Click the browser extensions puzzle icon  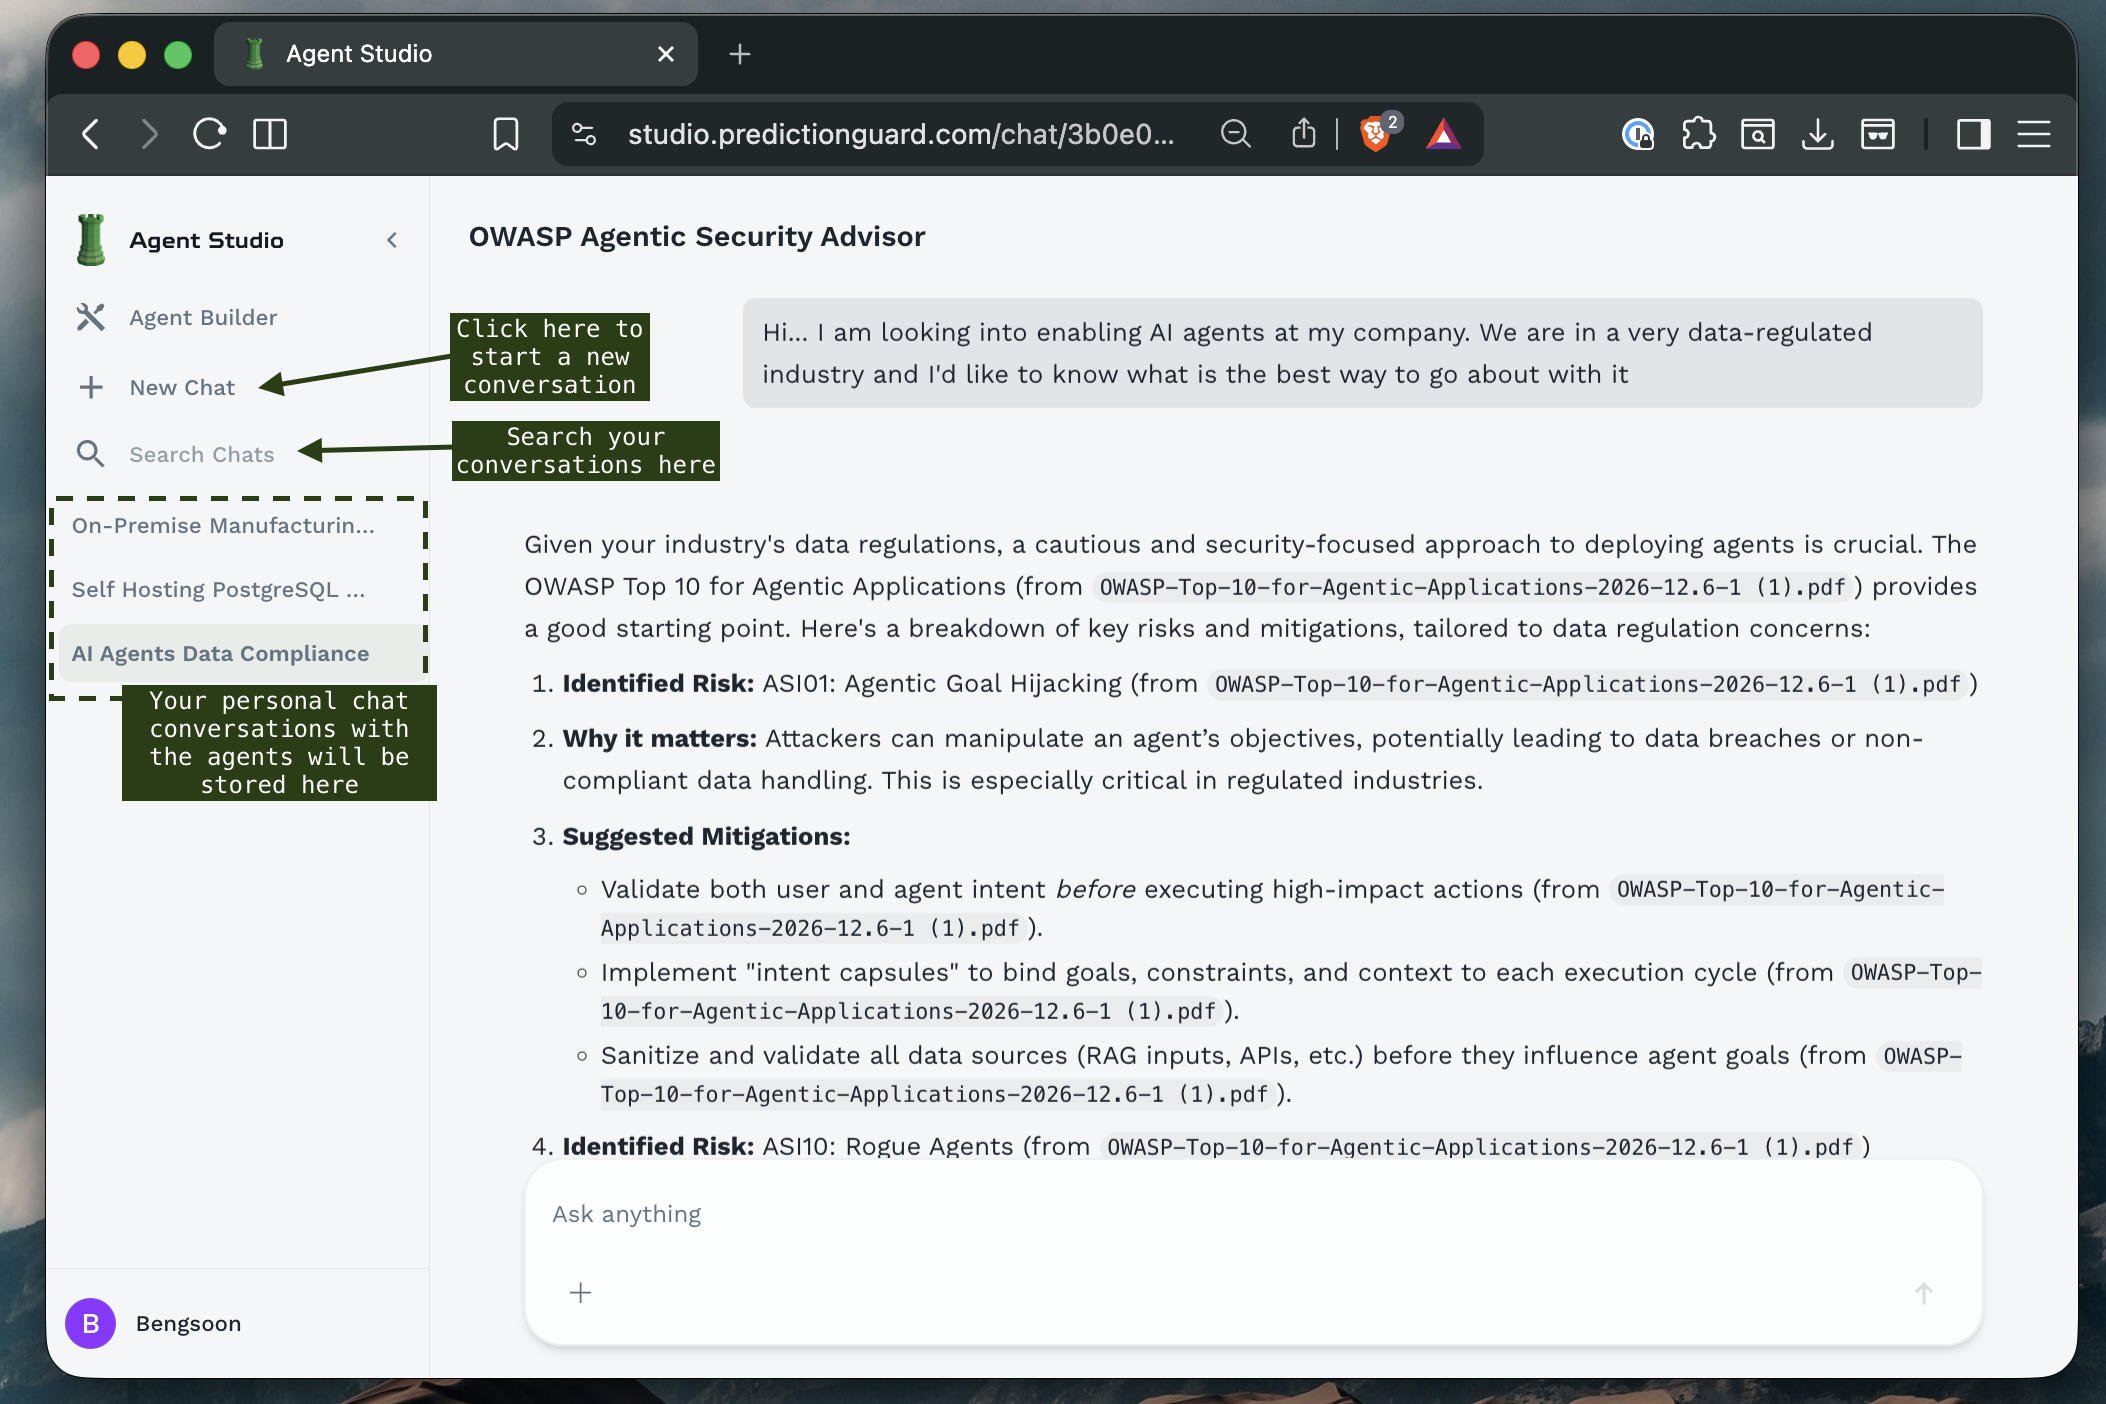click(1699, 134)
